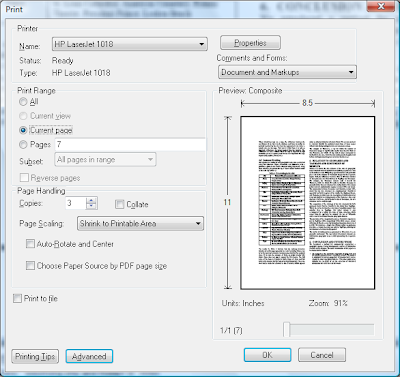Open the Comments and Forms dropdown
Viewport: 400px width, 377px height.
point(287,72)
